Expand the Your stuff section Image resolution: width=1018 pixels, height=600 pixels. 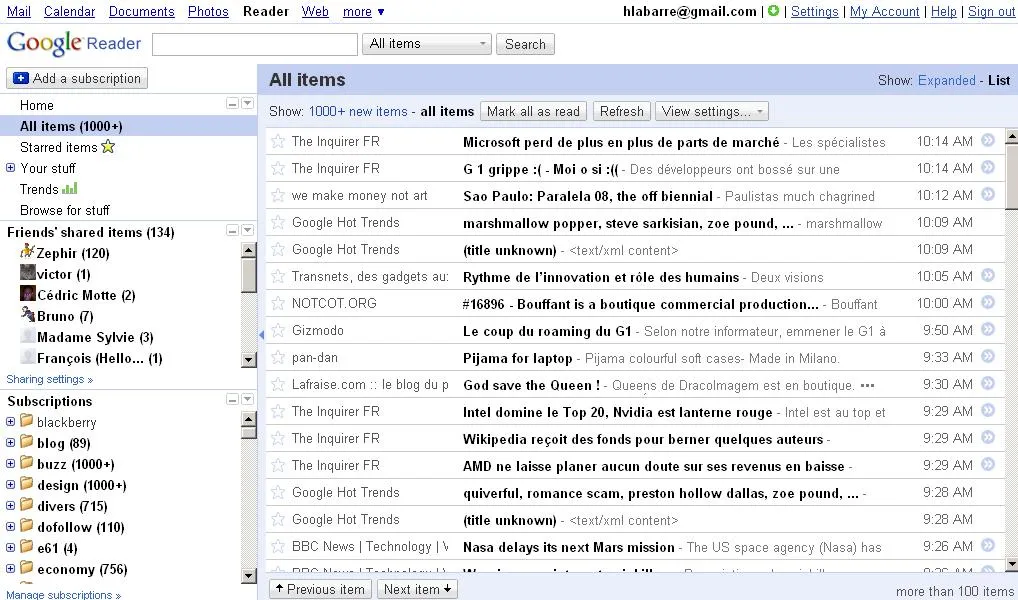coord(10,168)
